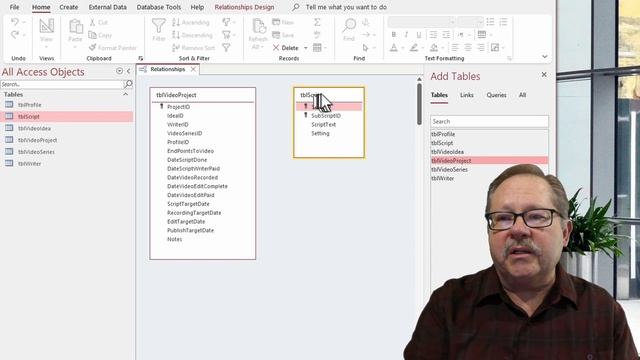Toggle Underline text formatting
Screen dimensions: 640x360
pyautogui.click(x=419, y=35)
